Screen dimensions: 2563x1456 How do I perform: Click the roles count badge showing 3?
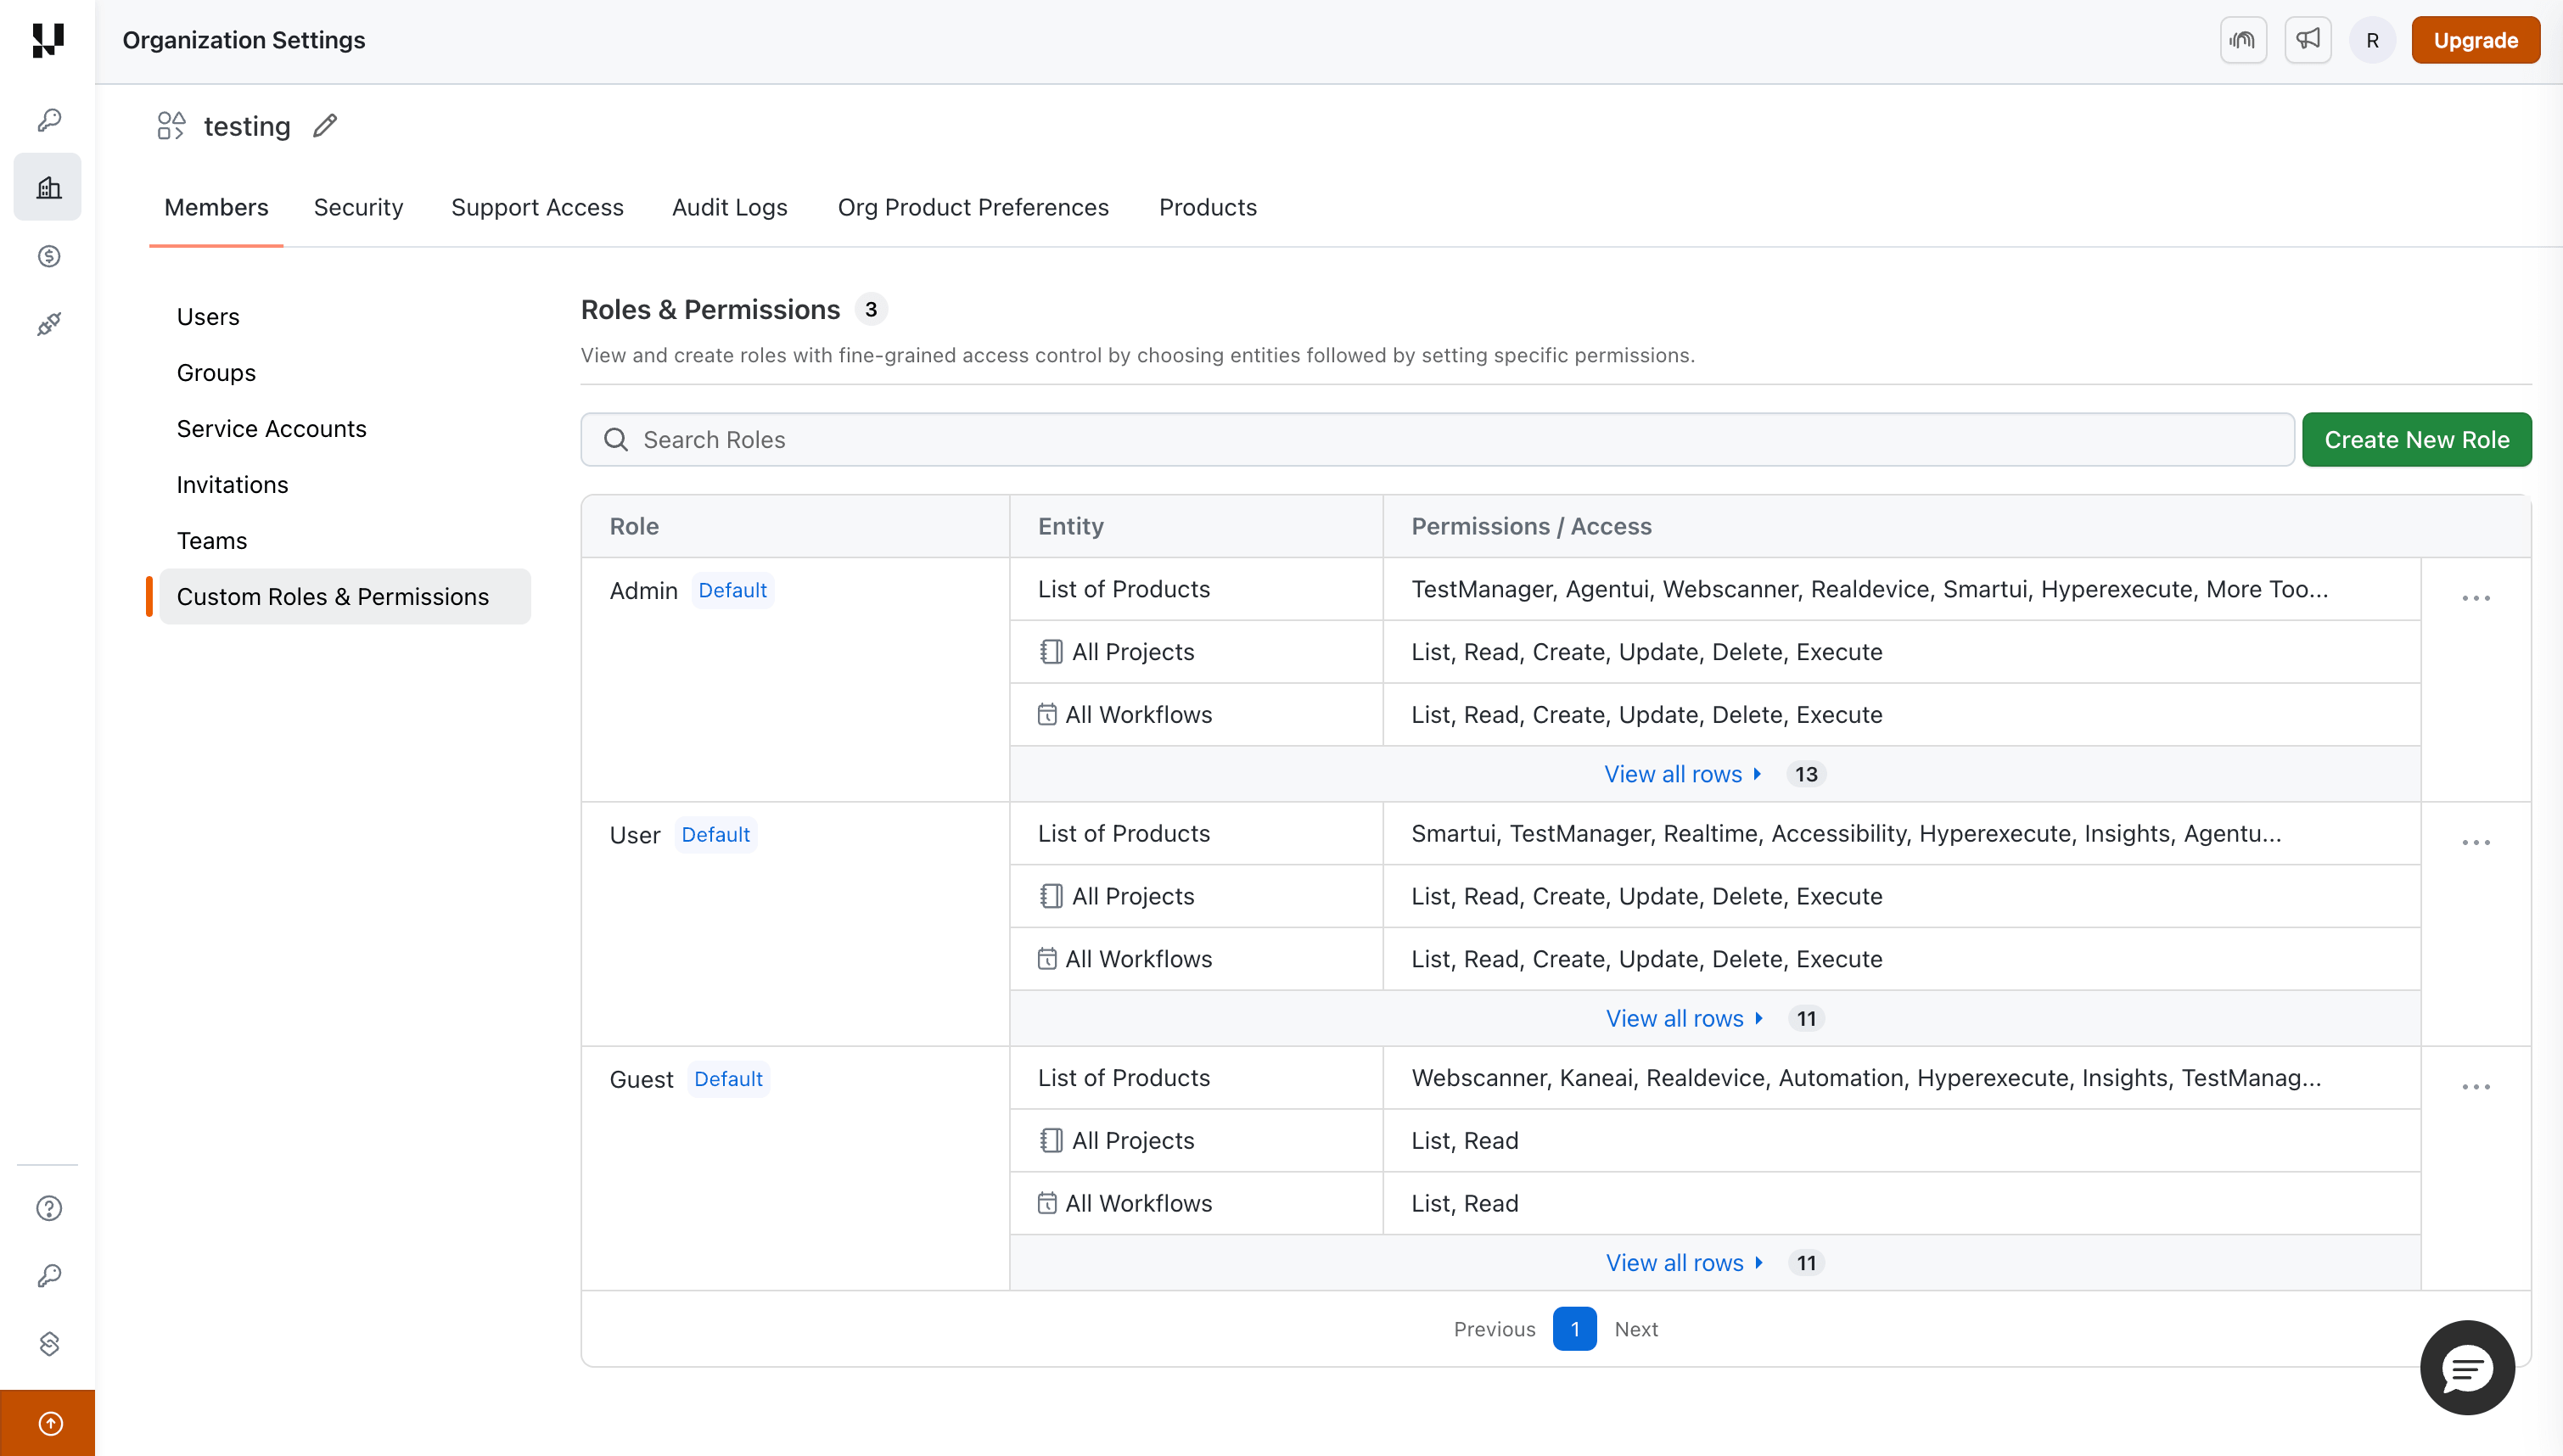pyautogui.click(x=871, y=310)
